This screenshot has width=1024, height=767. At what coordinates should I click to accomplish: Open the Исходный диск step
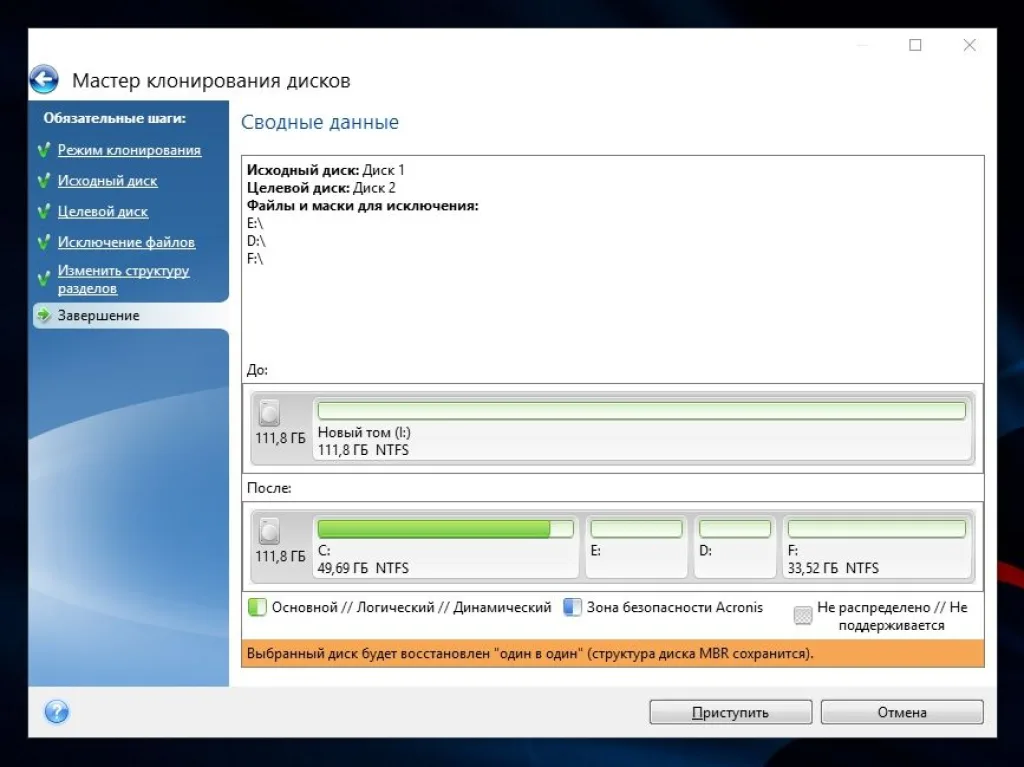tap(107, 181)
